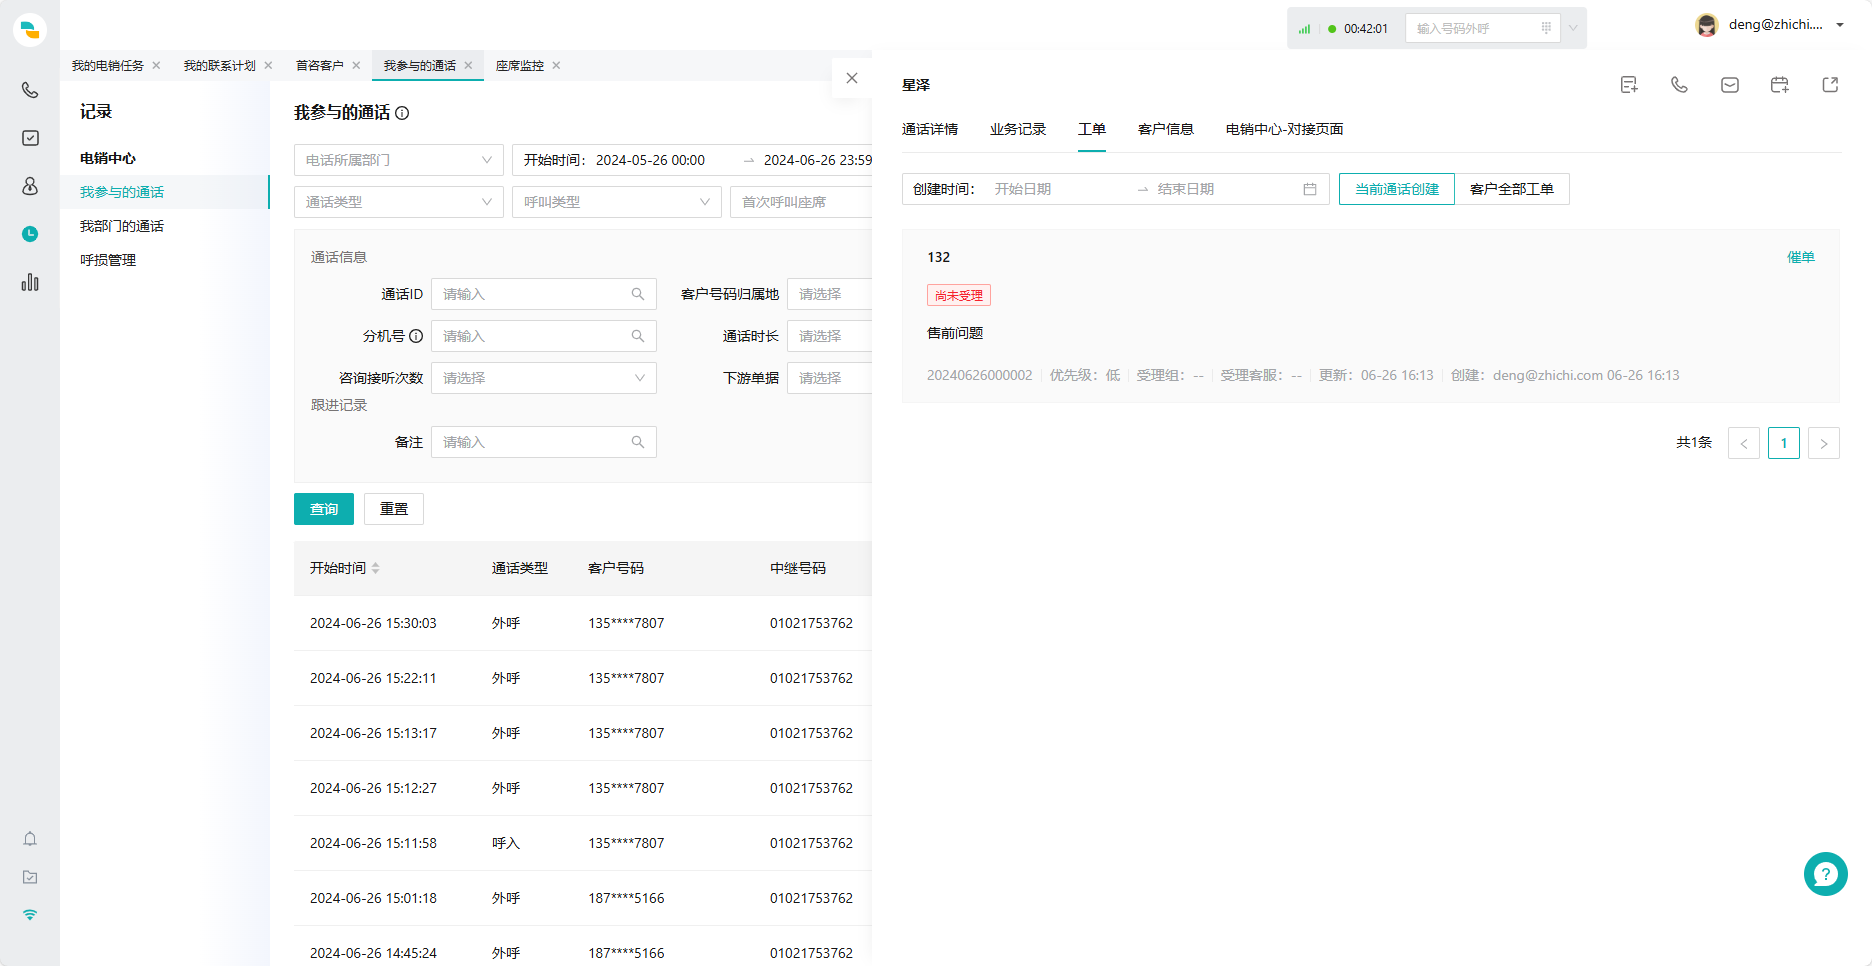1872x966 pixels.
Task: Open the phone icon in left sidebar
Action: click(x=30, y=90)
